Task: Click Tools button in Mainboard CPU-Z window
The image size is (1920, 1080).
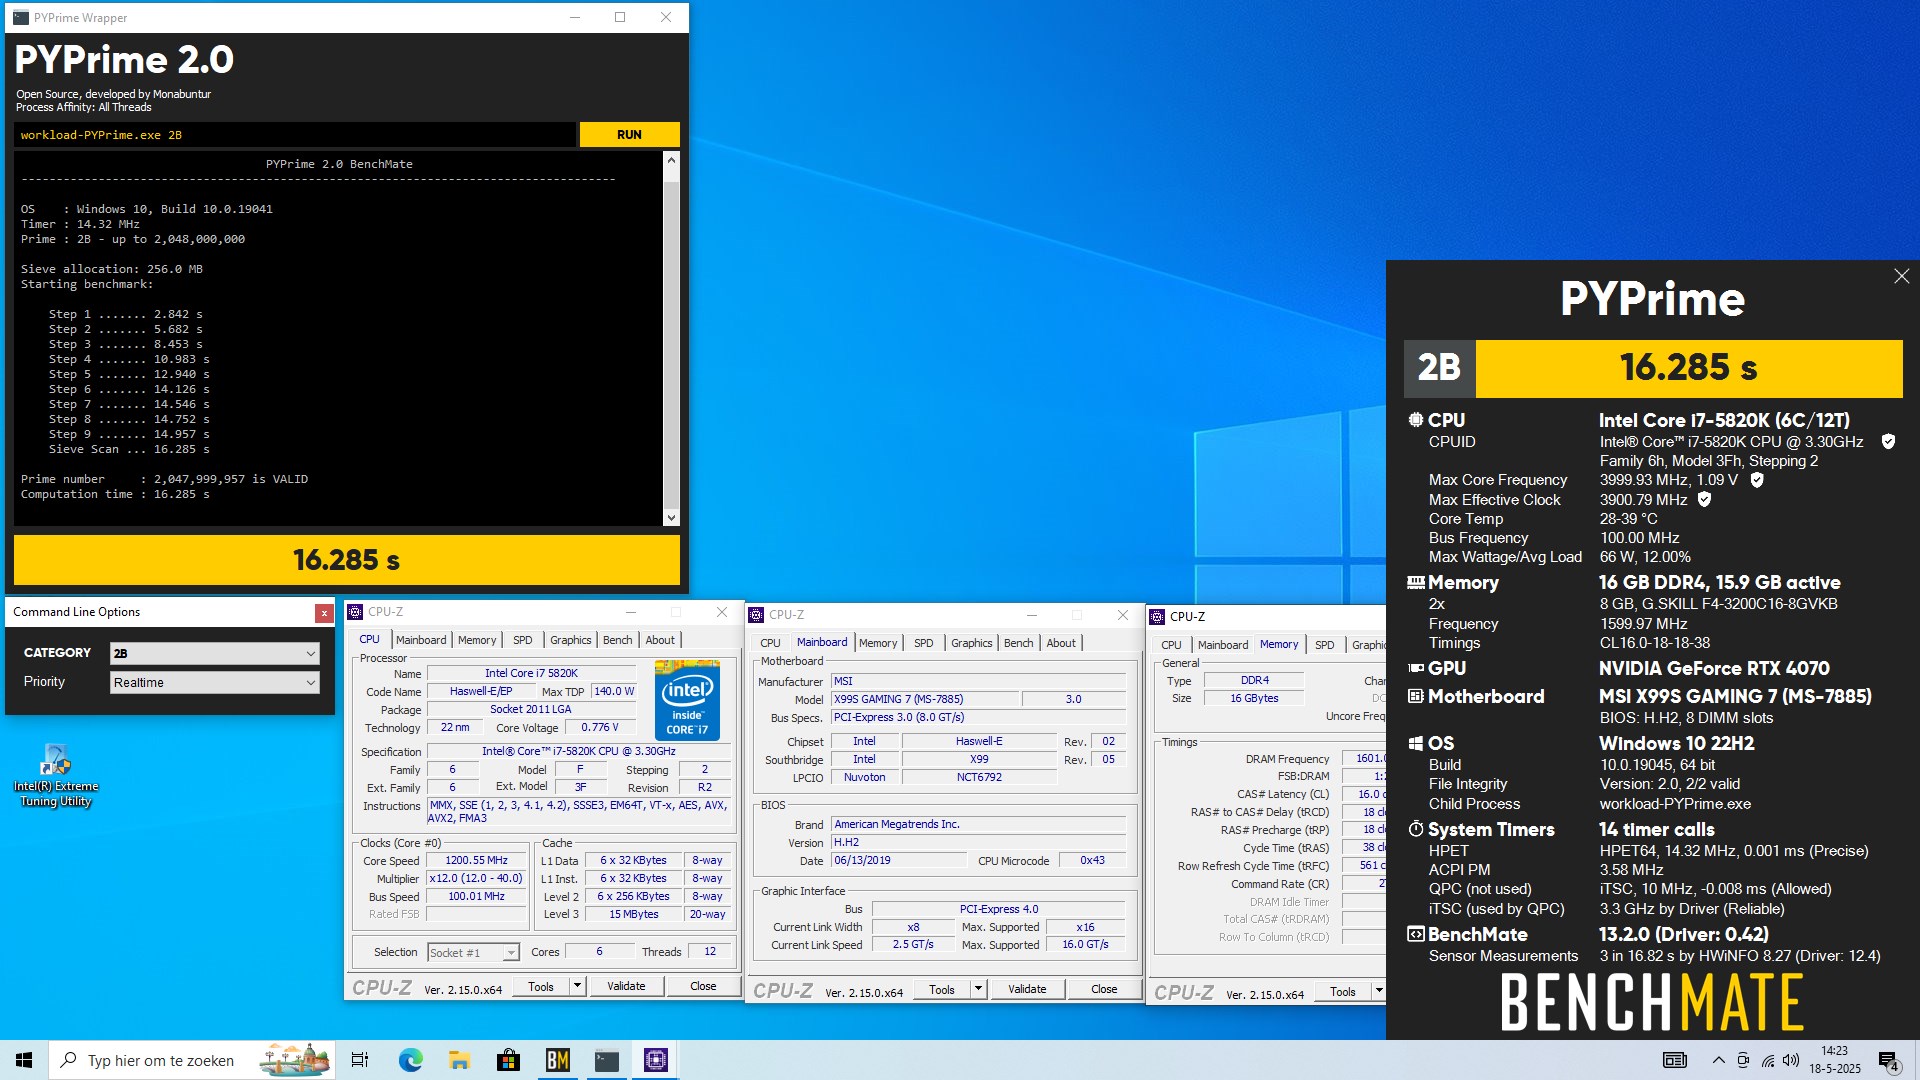Action: [x=942, y=989]
